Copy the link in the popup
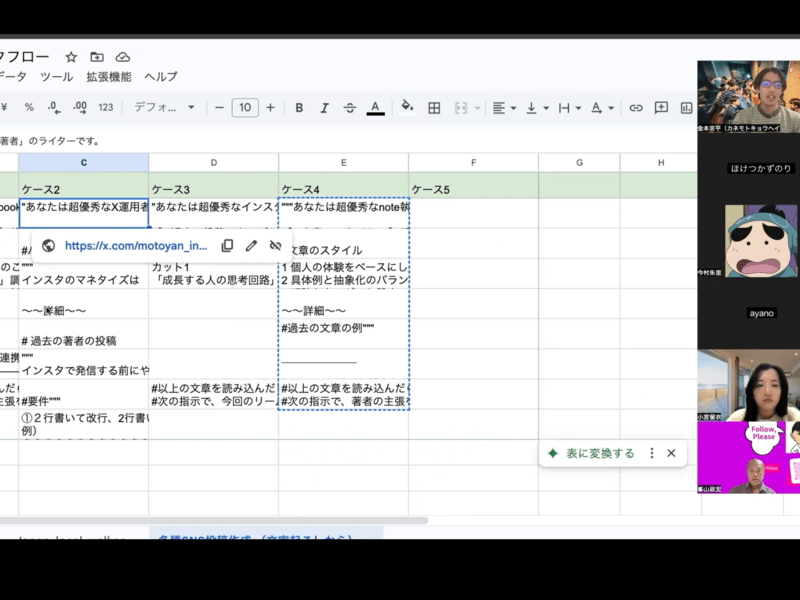This screenshot has height=600, width=800. tap(227, 245)
